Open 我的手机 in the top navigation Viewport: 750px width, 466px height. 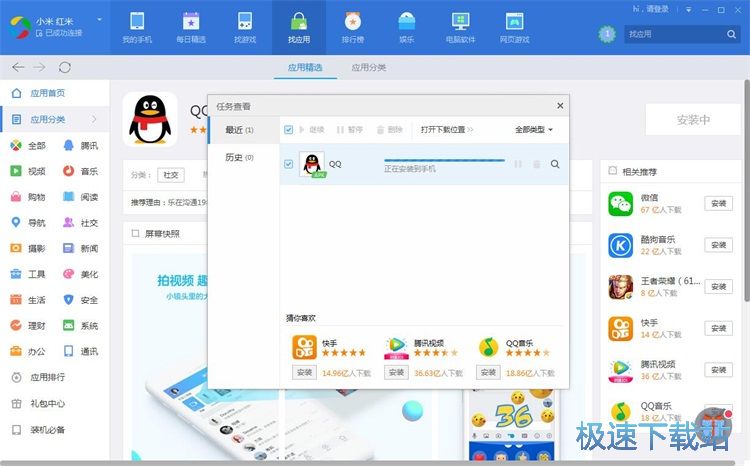point(137,28)
